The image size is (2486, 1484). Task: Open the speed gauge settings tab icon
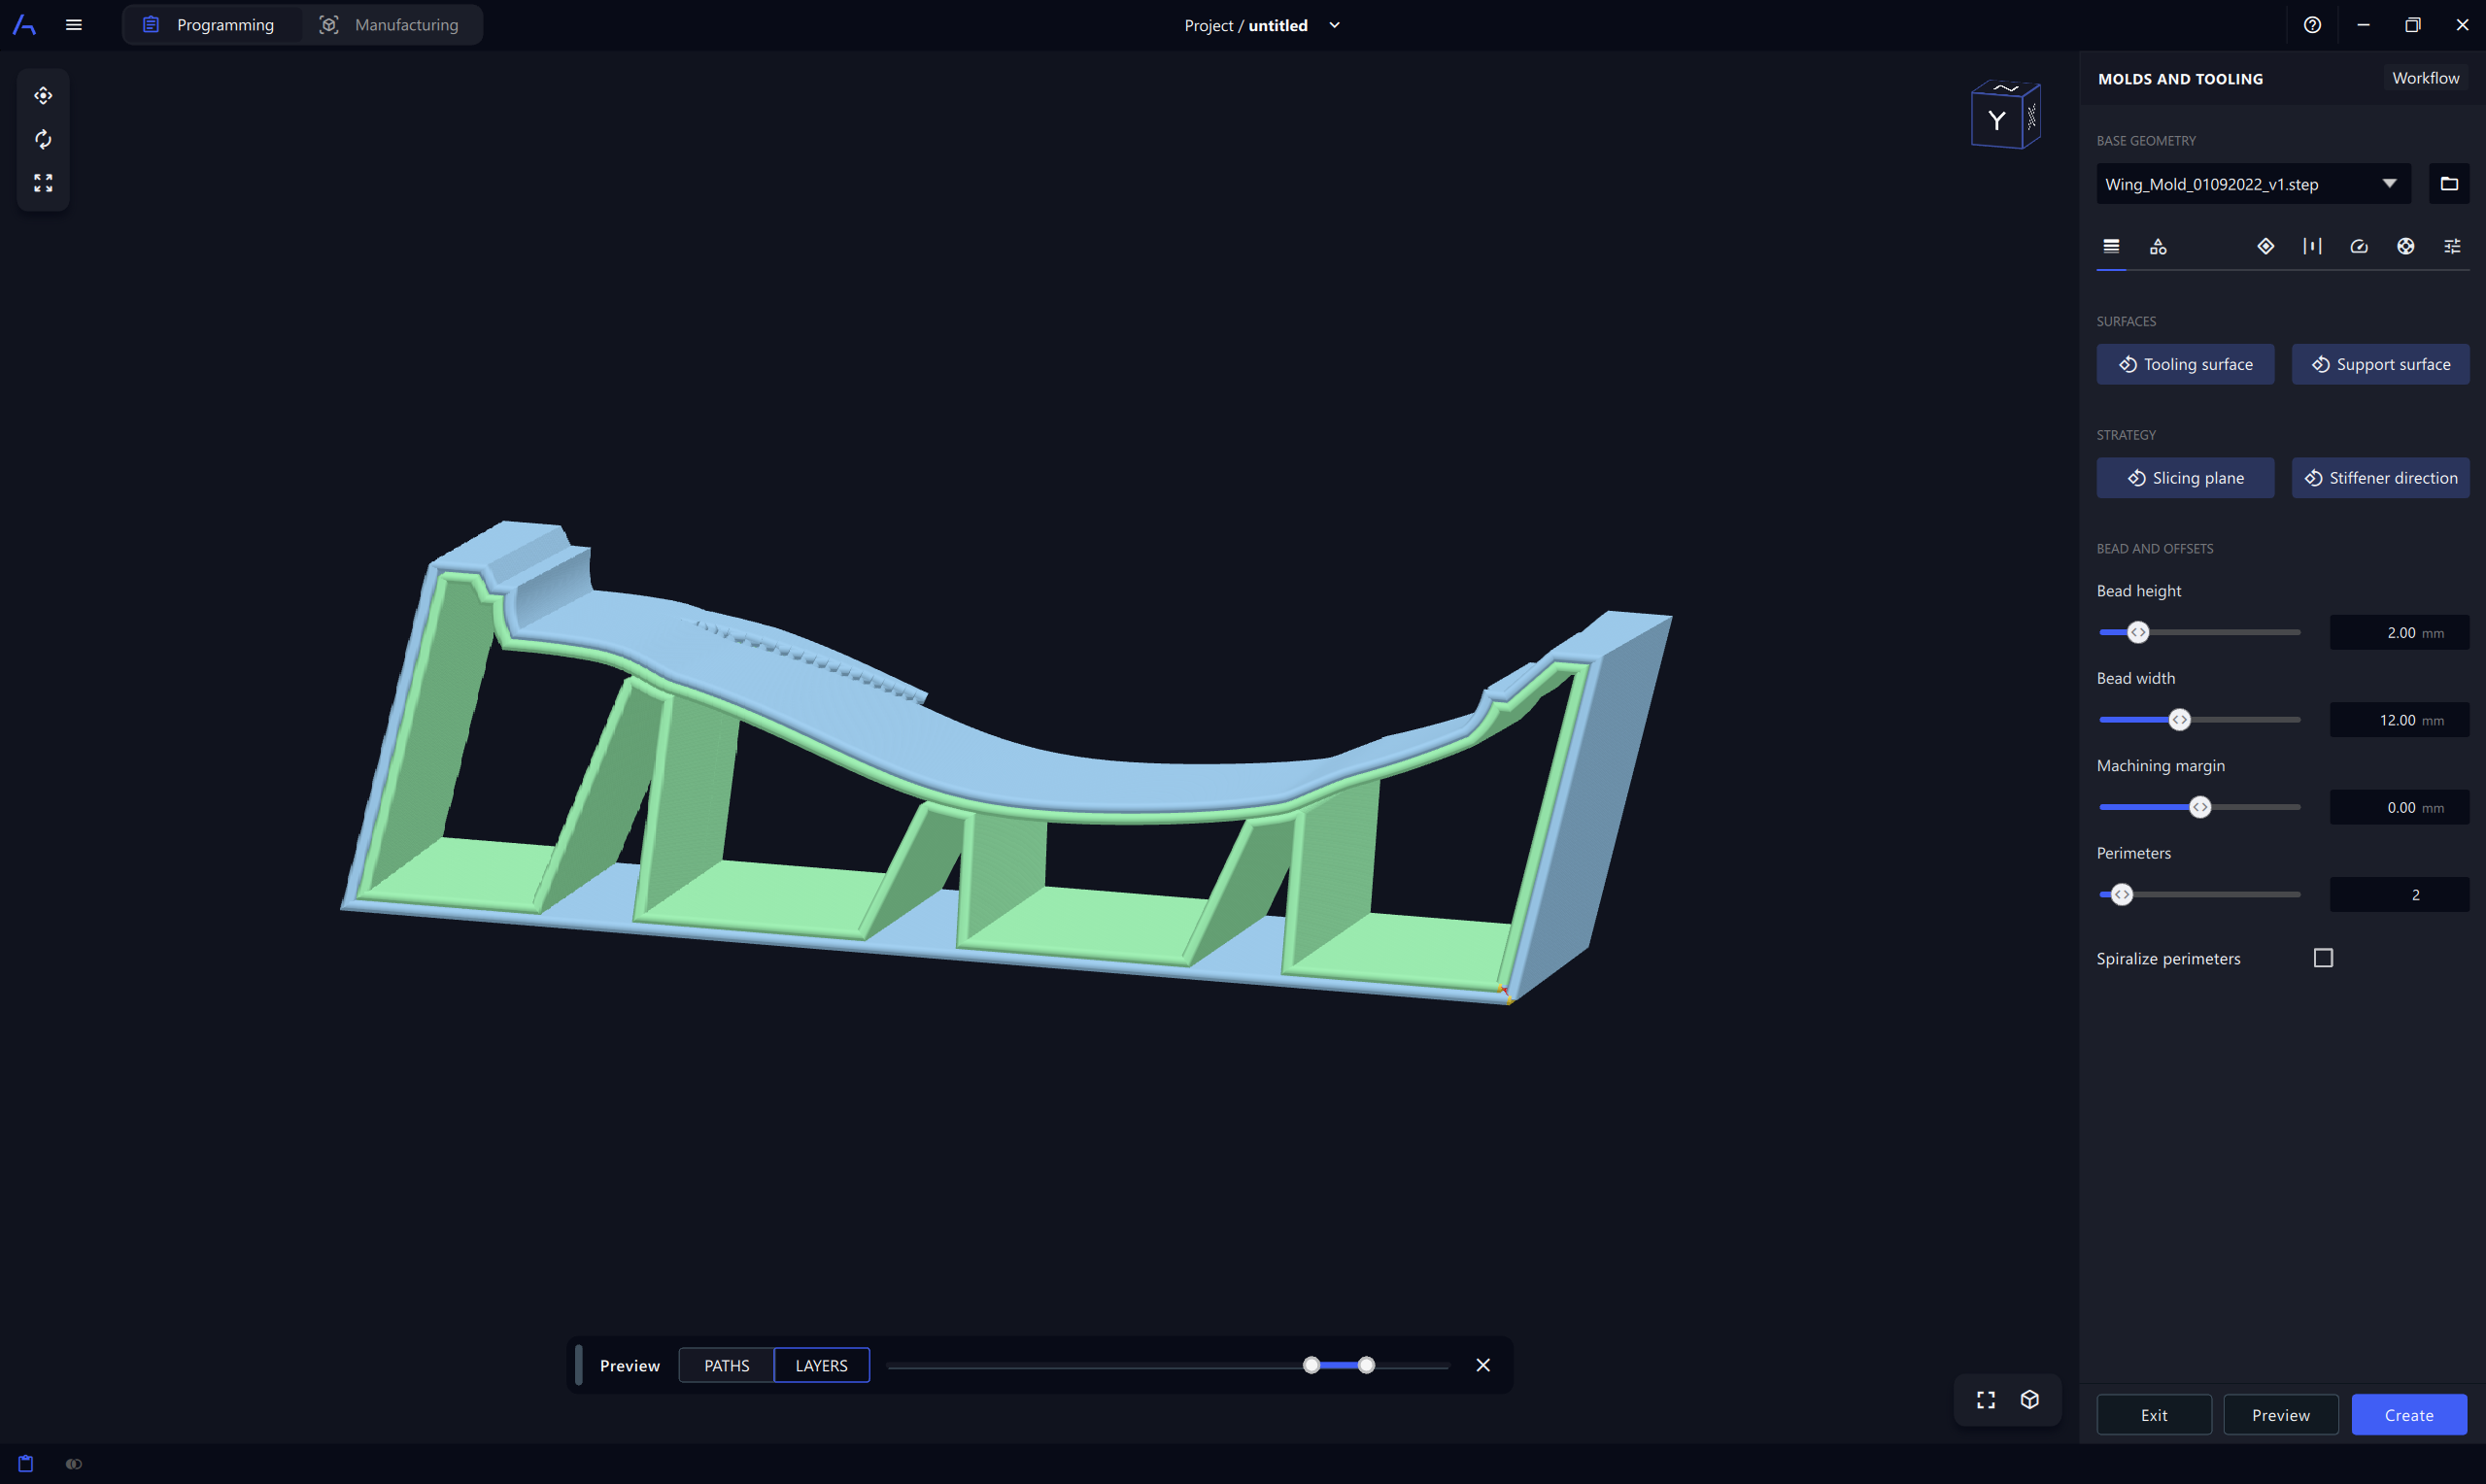coord(2359,246)
